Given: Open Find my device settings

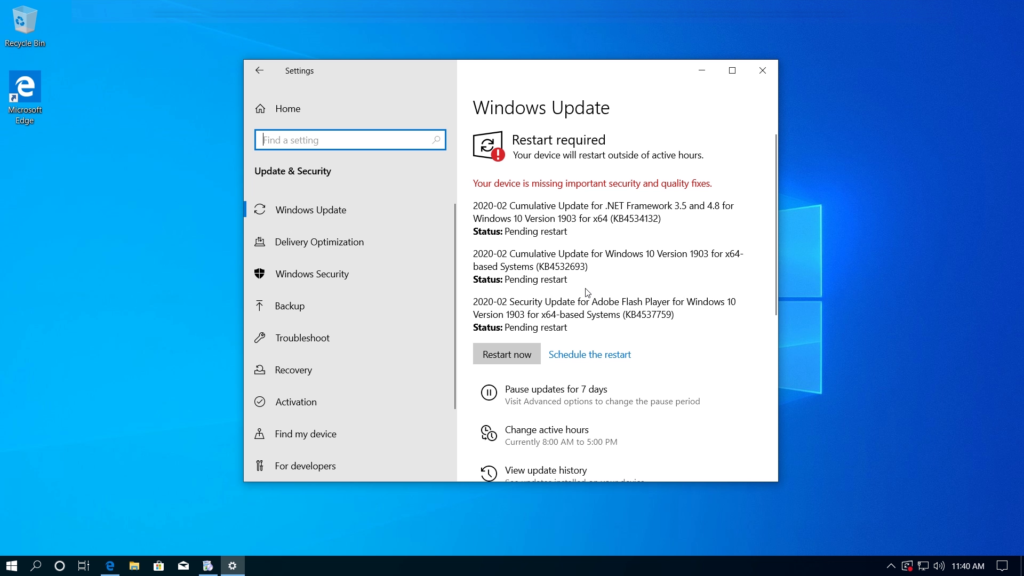Looking at the screenshot, I should (305, 434).
